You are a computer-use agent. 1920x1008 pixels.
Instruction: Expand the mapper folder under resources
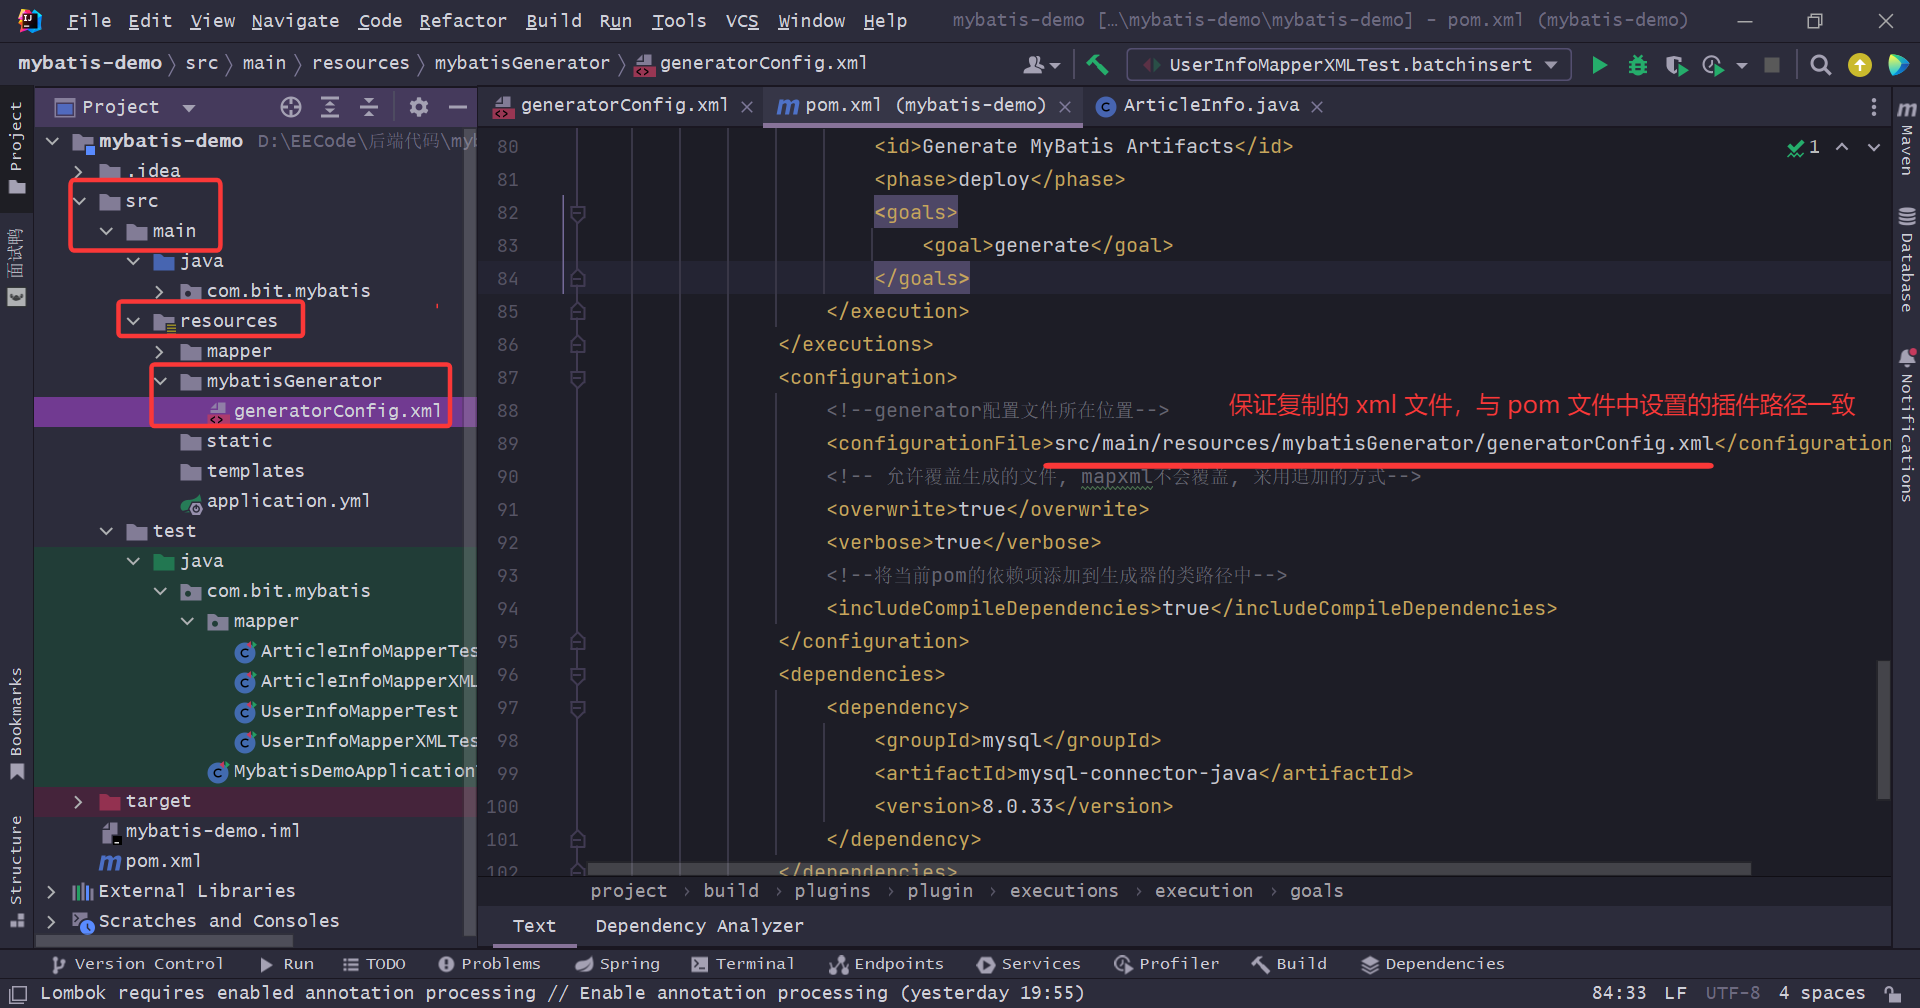[x=159, y=351]
